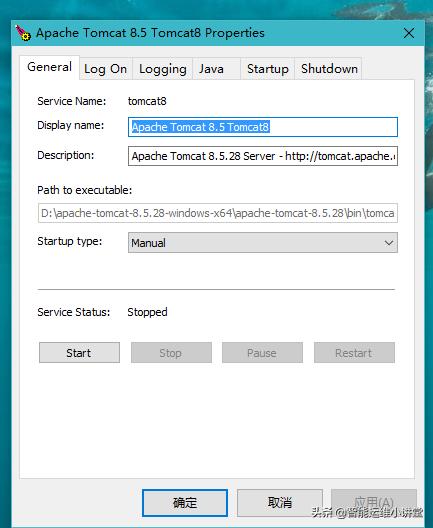Go to the Shutdown tab
This screenshot has width=433, height=528.
(328, 69)
